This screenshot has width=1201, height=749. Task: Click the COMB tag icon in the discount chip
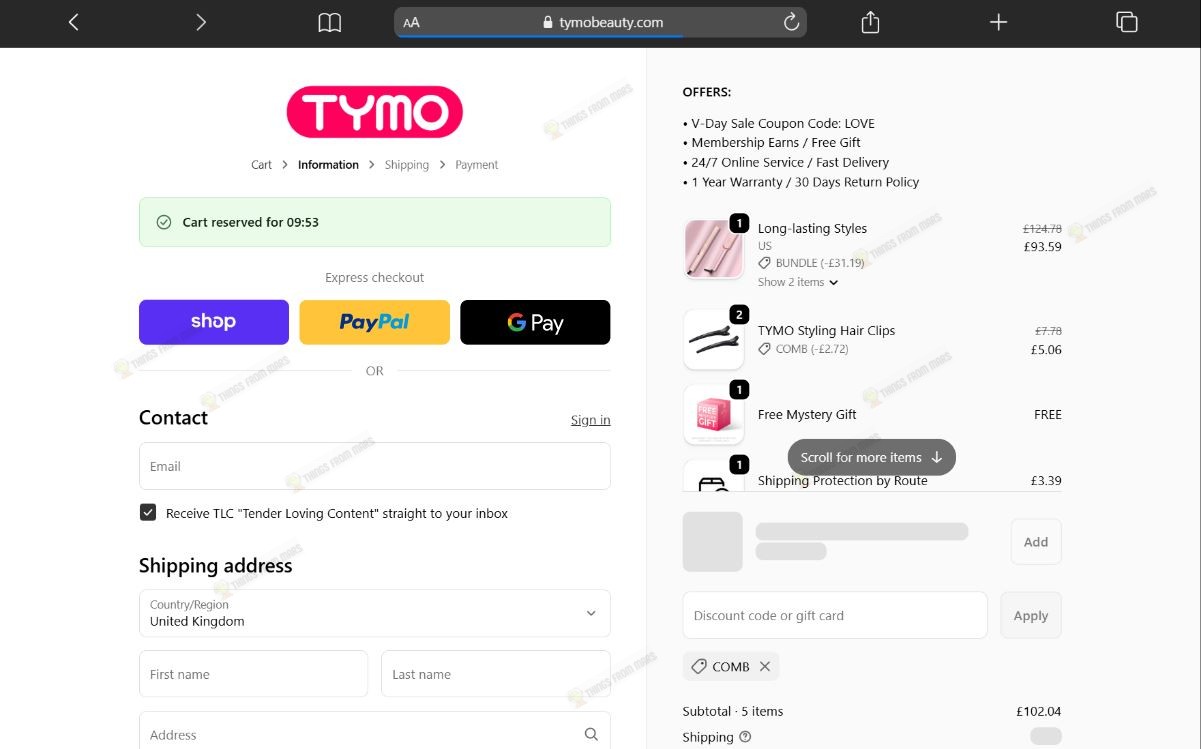pos(699,666)
